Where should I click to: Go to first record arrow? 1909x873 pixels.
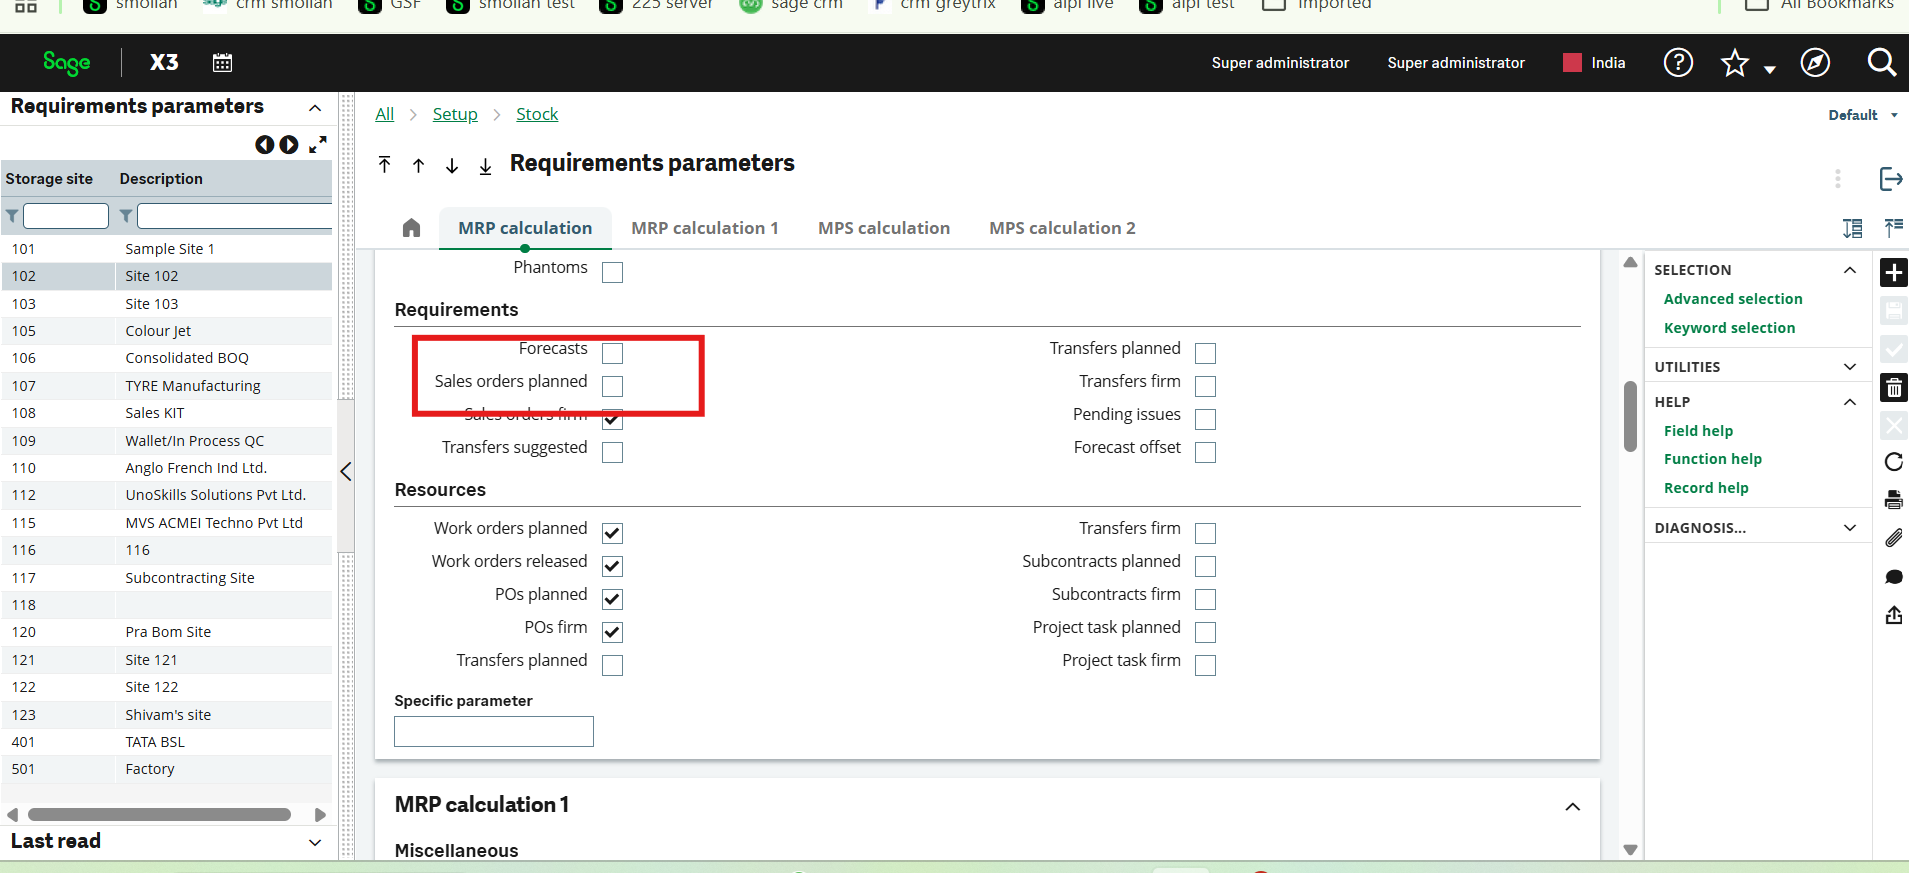point(385,165)
